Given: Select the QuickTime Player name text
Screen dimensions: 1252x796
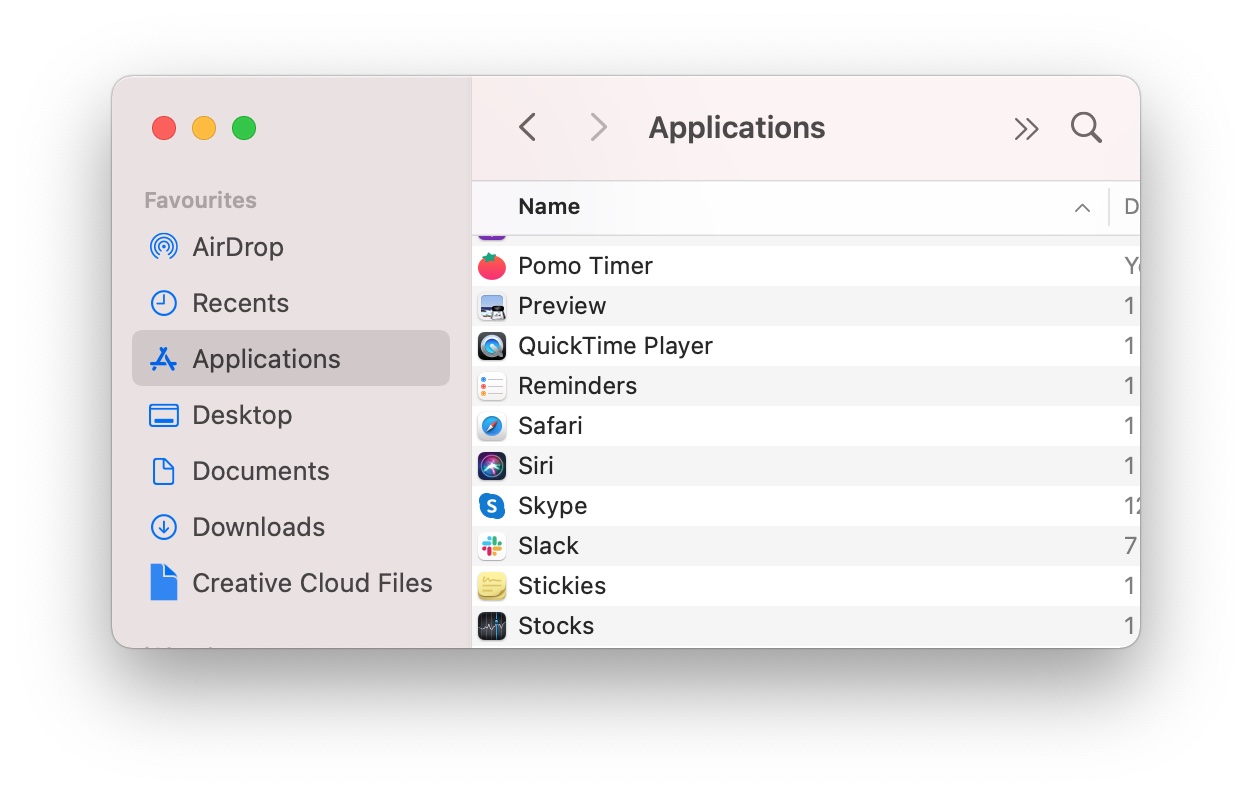Looking at the screenshot, I should 615,346.
